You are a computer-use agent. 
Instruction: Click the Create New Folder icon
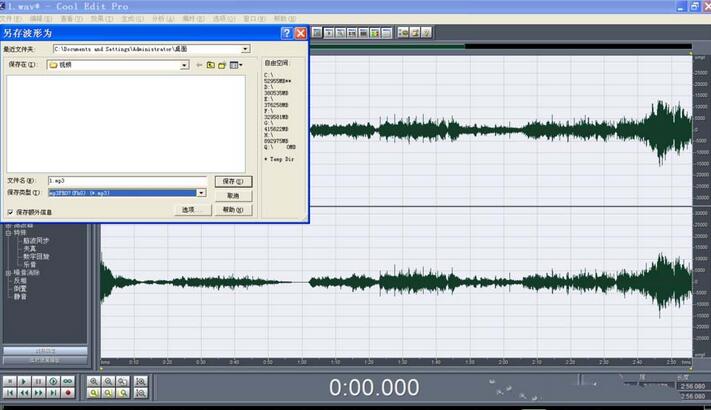pyautogui.click(x=223, y=65)
